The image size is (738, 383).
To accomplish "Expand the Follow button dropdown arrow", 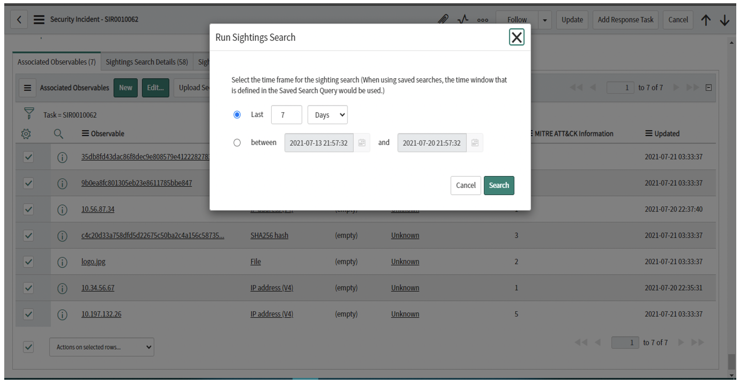I will click(x=545, y=20).
